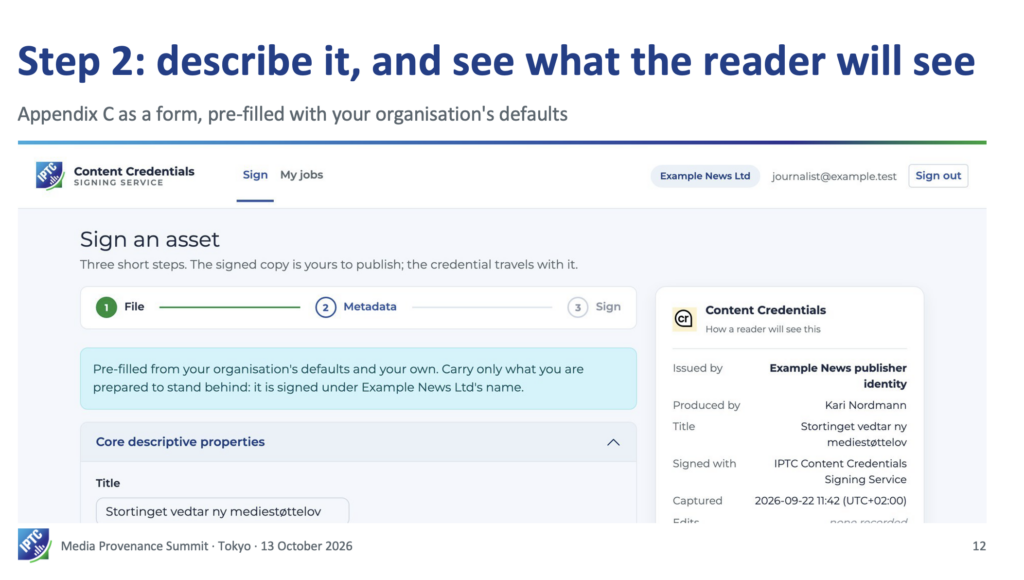The height and width of the screenshot is (580, 1024).
Task: Click the Example News Ltd organisation badge
Action: 705,176
